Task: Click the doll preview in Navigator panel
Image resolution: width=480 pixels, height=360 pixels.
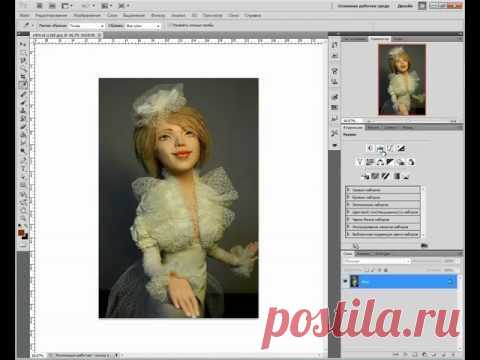Action: click(402, 80)
